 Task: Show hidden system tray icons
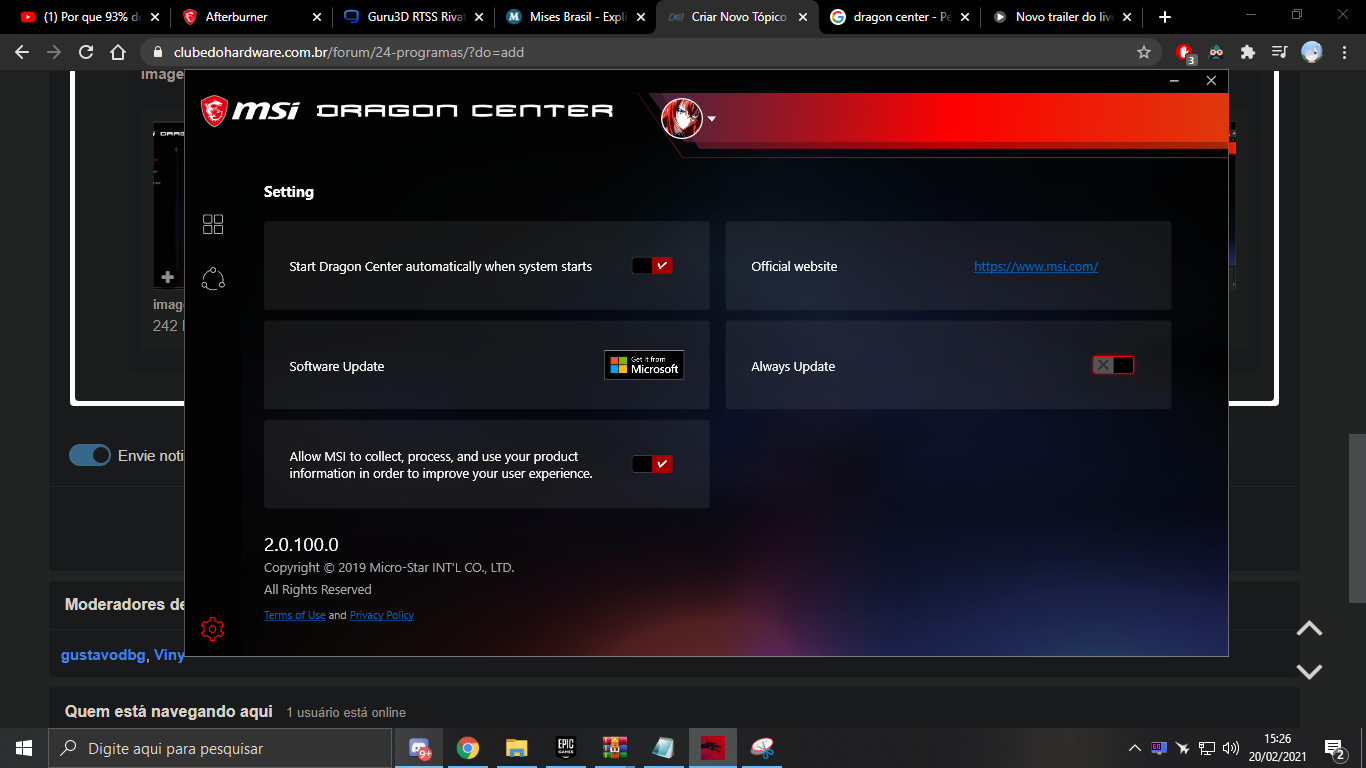click(x=1134, y=748)
